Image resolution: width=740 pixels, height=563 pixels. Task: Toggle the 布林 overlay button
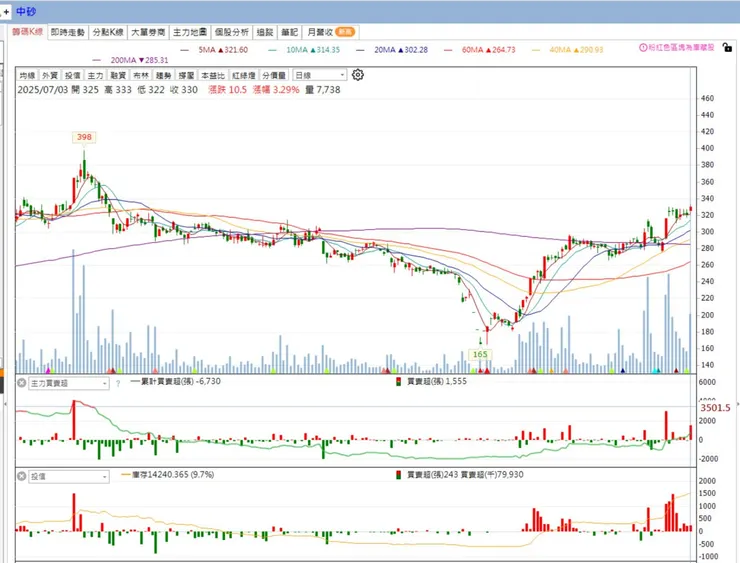141,75
